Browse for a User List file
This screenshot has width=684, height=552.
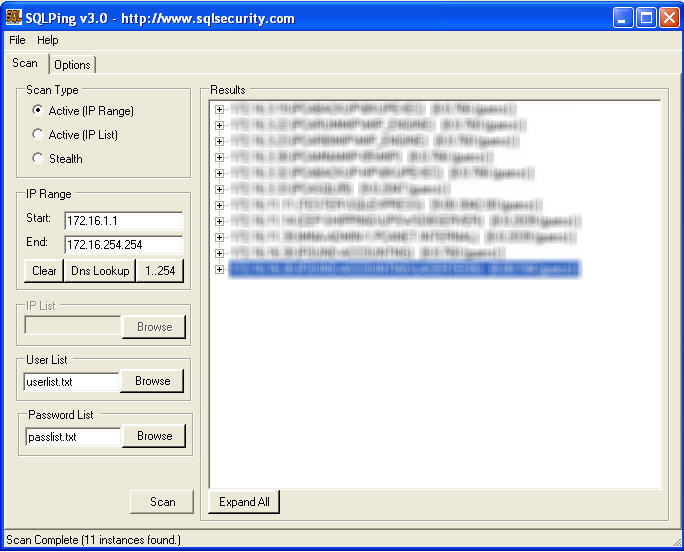[x=153, y=381]
